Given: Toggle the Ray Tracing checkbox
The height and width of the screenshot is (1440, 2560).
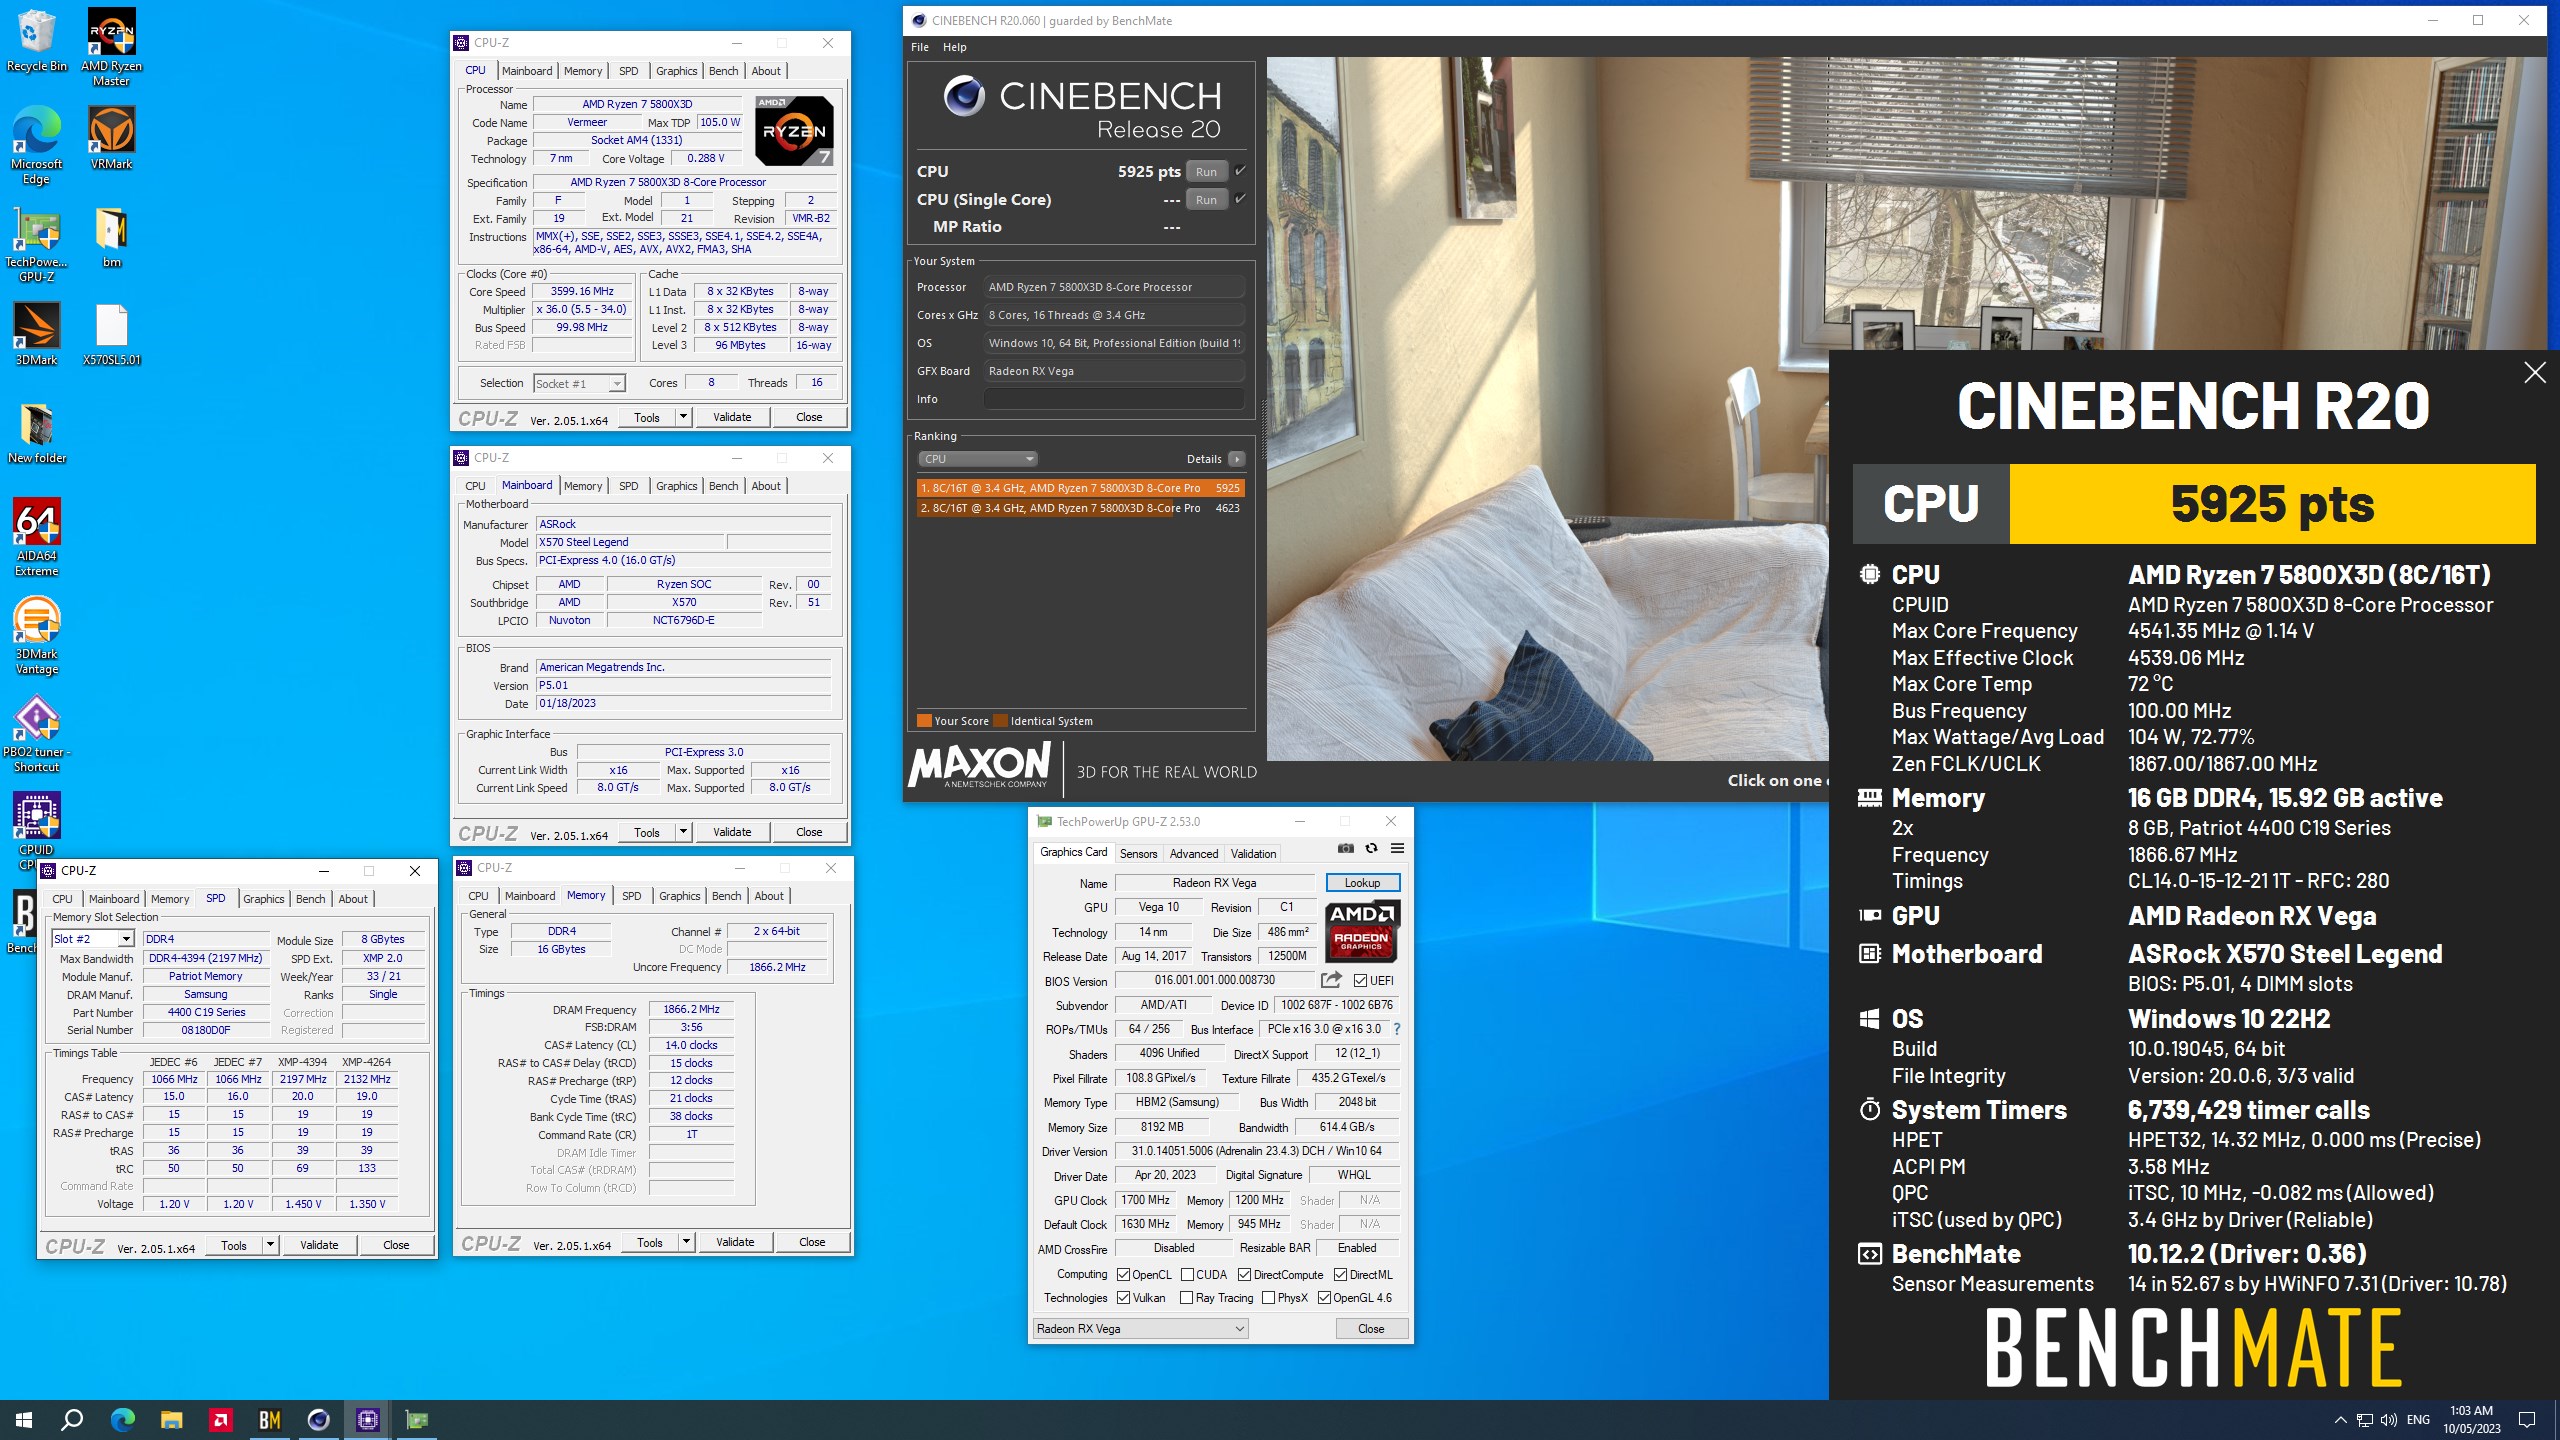Looking at the screenshot, I should [1186, 1297].
